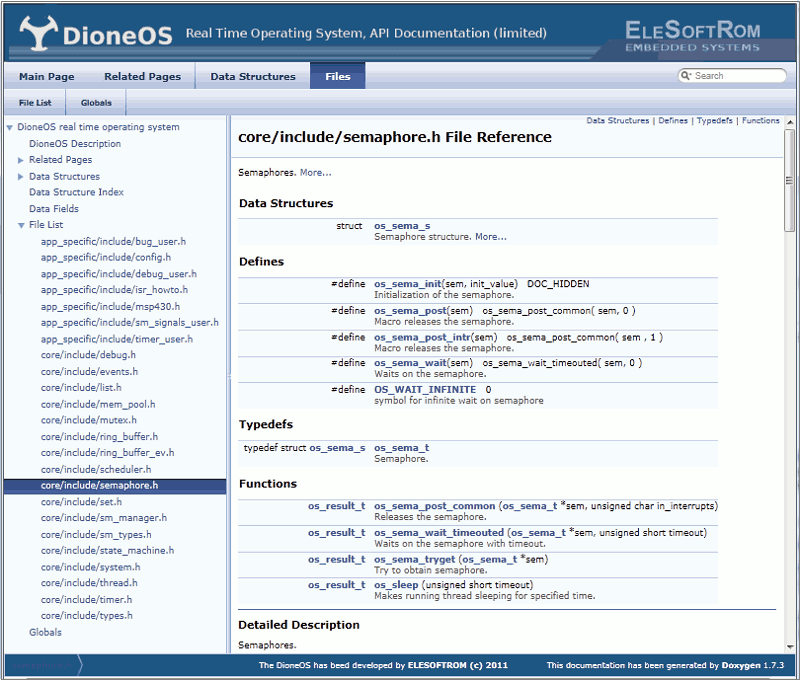This screenshot has width=800, height=680.
Task: Open os_sema_post_intr define link
Action: click(422, 337)
